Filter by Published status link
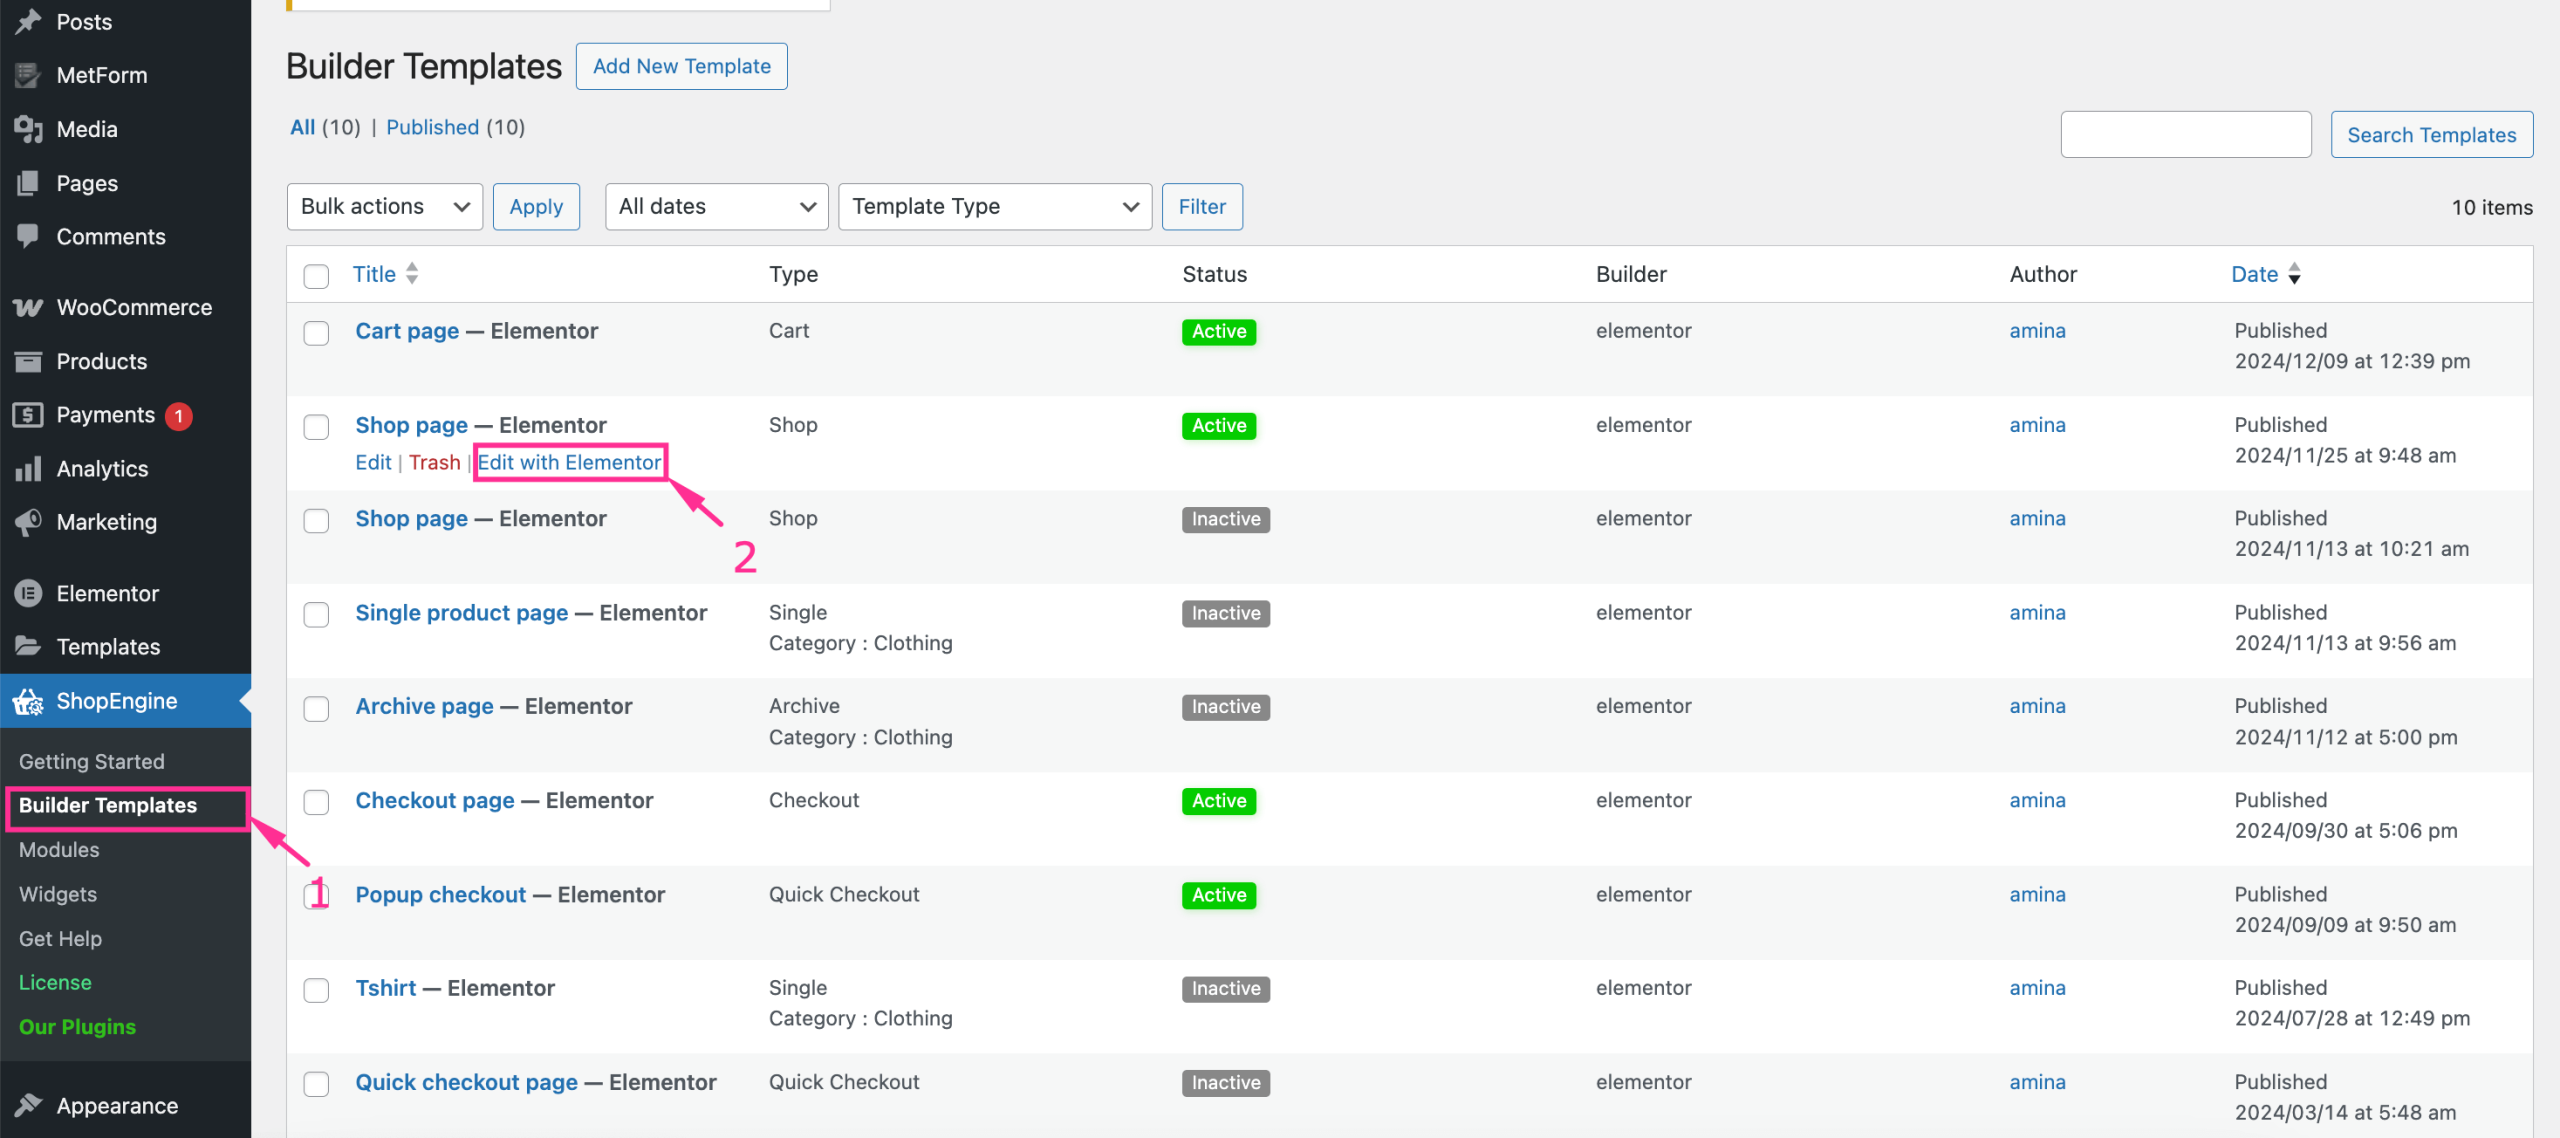 coord(433,127)
